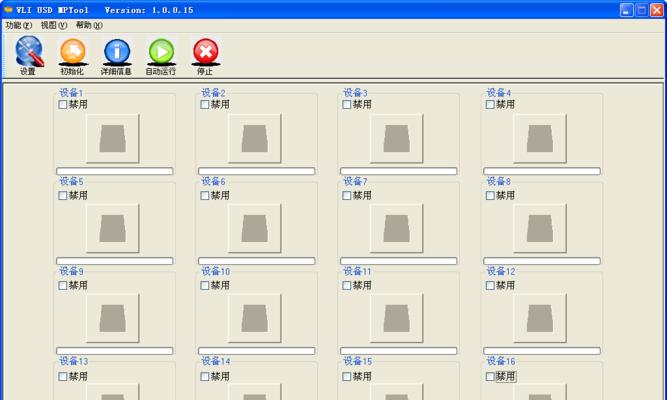The image size is (667, 400).
Task: Click the 设备5 progress bar
Action: pos(115,261)
